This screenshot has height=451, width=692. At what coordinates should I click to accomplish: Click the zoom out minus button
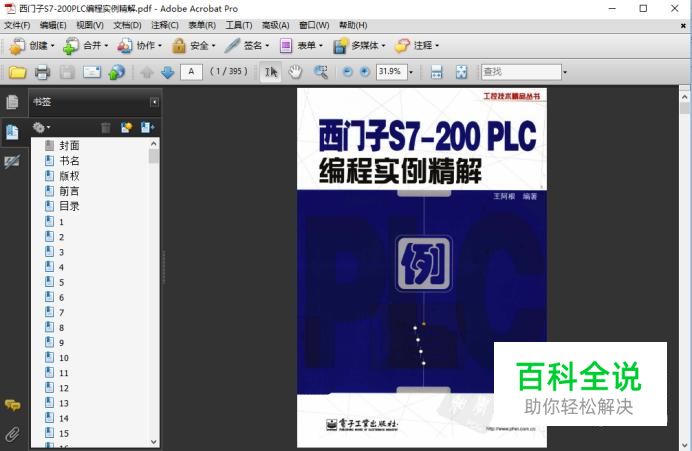pyautogui.click(x=348, y=71)
